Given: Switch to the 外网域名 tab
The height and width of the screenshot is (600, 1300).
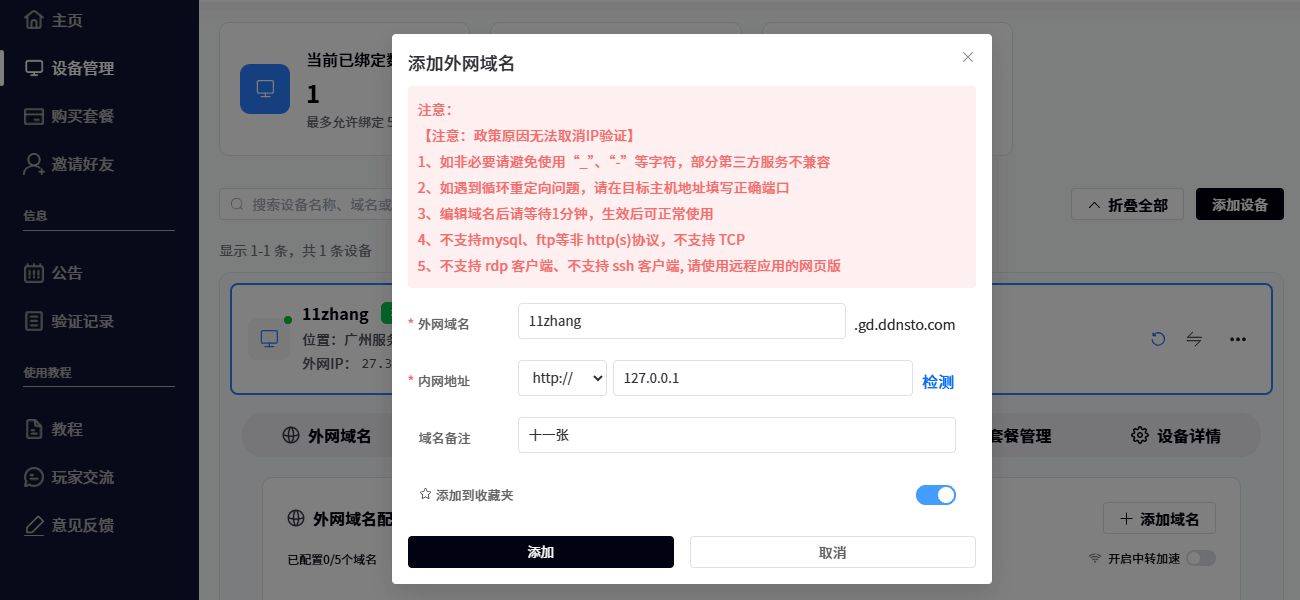Looking at the screenshot, I should (327, 436).
